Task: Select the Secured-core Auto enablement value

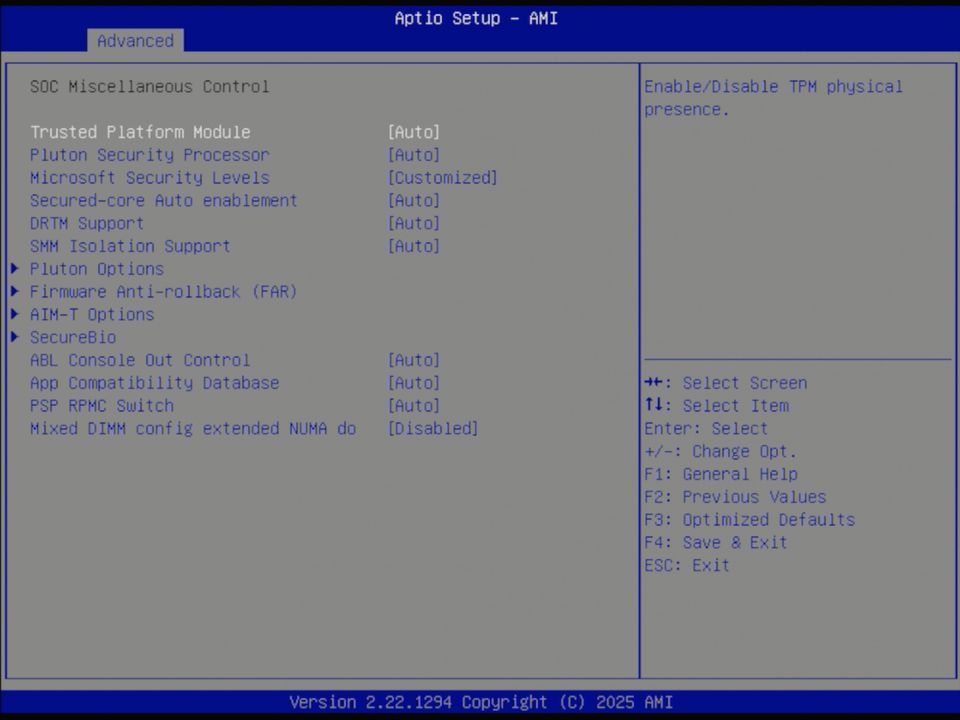Action: coord(163,200)
